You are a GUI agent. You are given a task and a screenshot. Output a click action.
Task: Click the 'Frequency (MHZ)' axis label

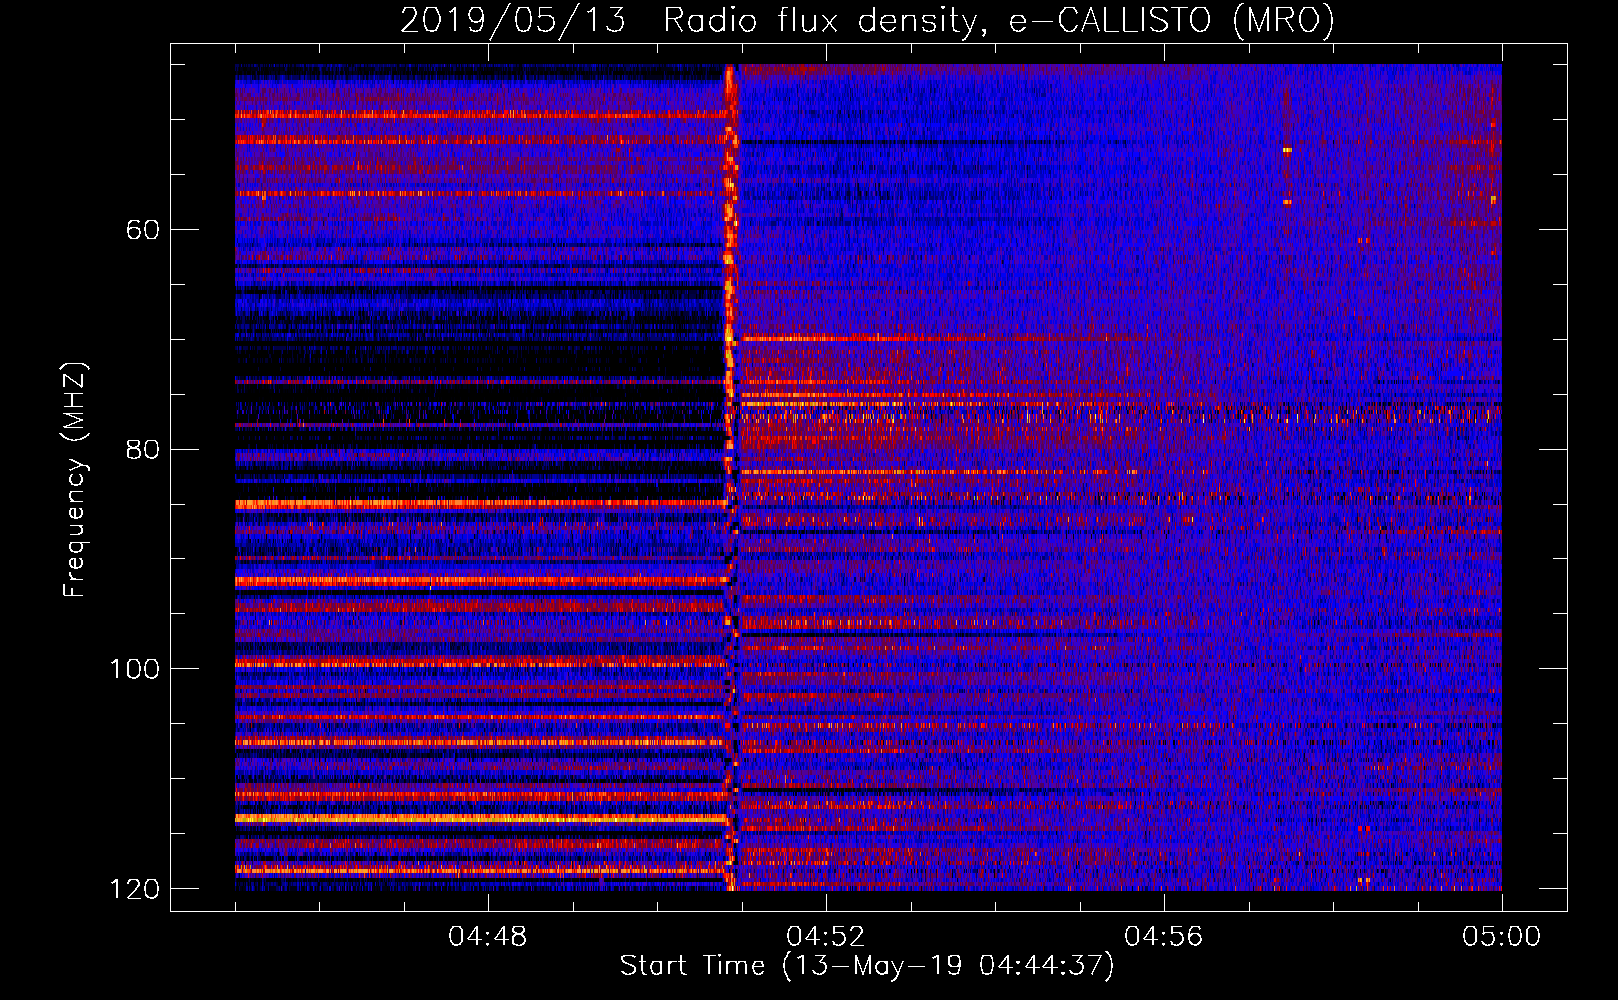(x=73, y=479)
